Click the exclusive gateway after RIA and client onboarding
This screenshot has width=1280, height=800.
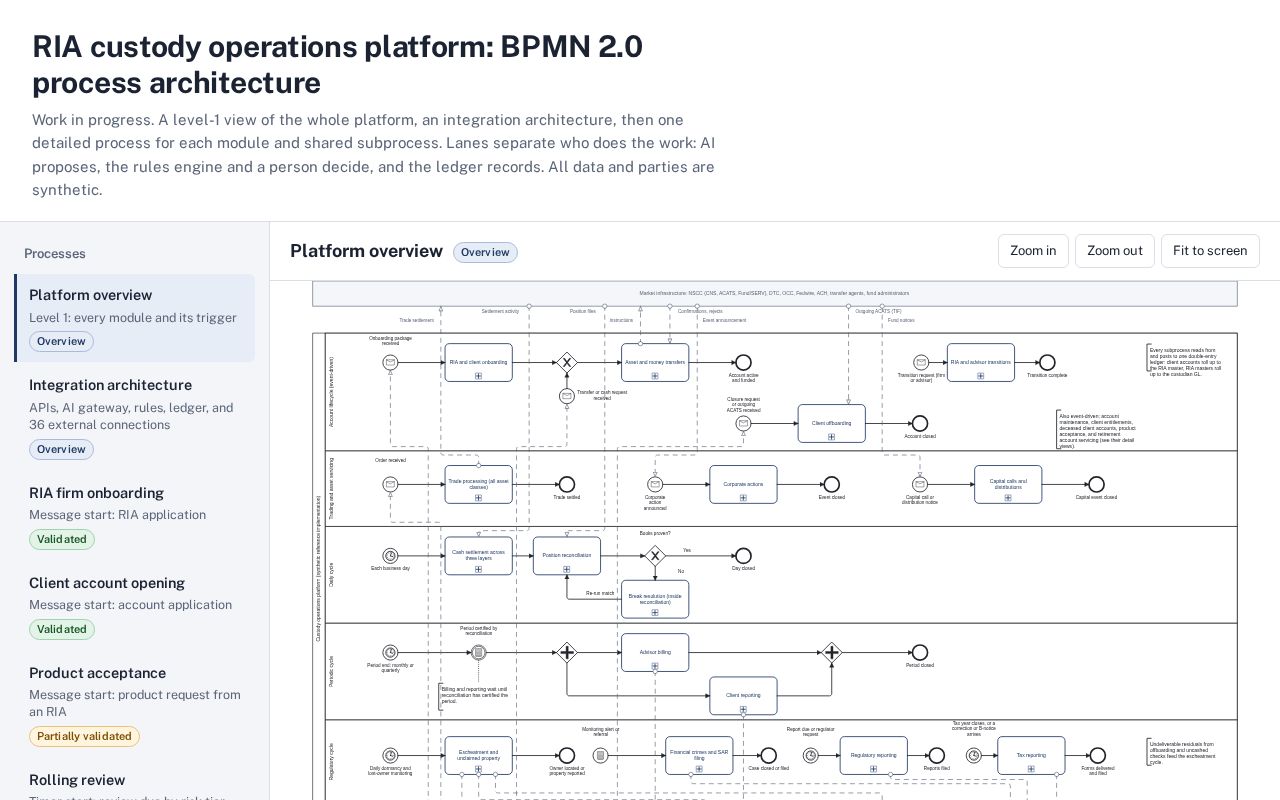[567, 362]
